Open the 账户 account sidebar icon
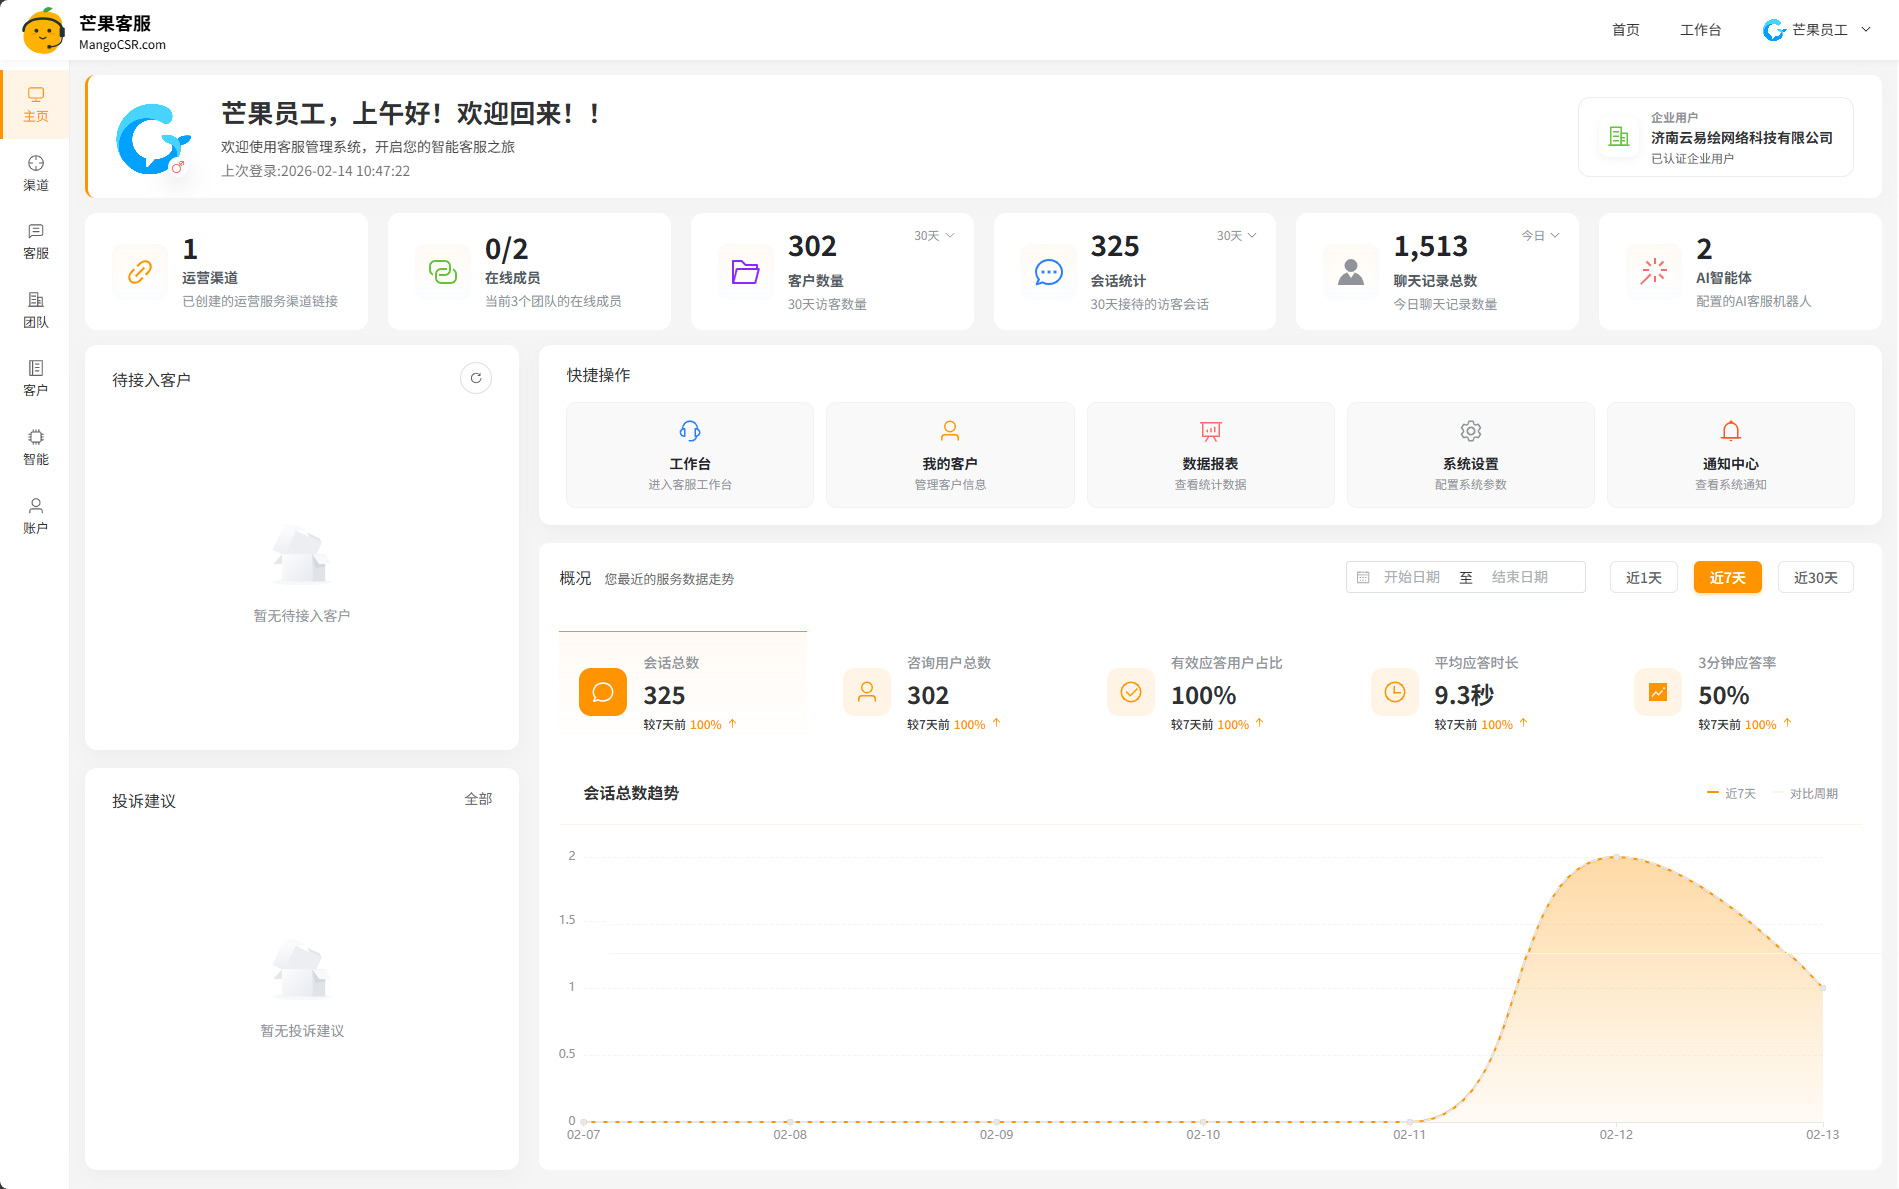Image resolution: width=1899 pixels, height=1189 pixels. [35, 516]
